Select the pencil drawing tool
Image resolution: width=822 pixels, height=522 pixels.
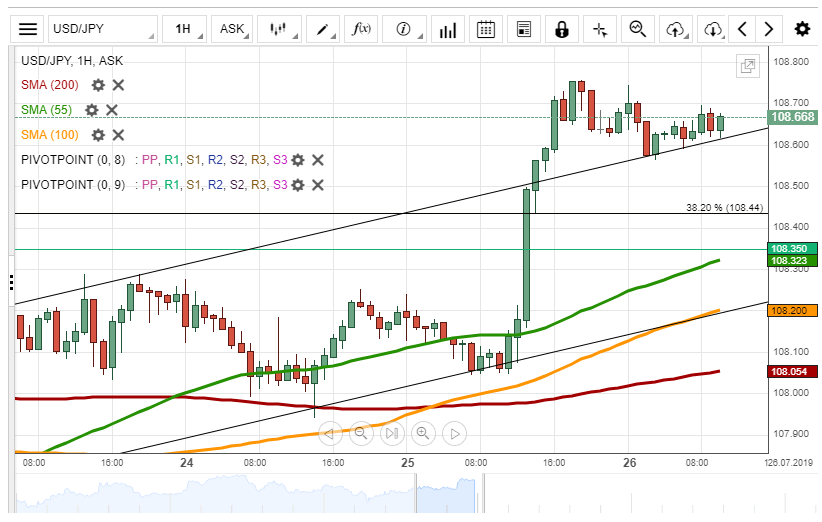tap(322, 29)
